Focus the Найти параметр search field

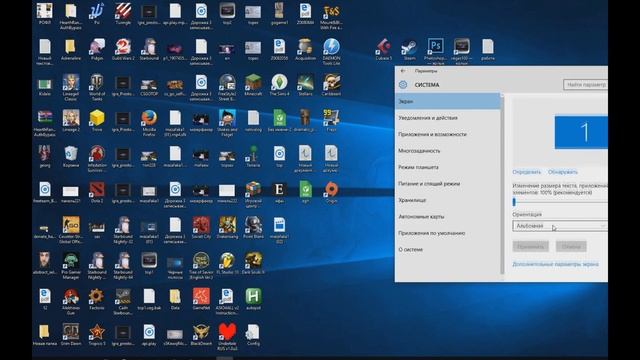(585, 84)
